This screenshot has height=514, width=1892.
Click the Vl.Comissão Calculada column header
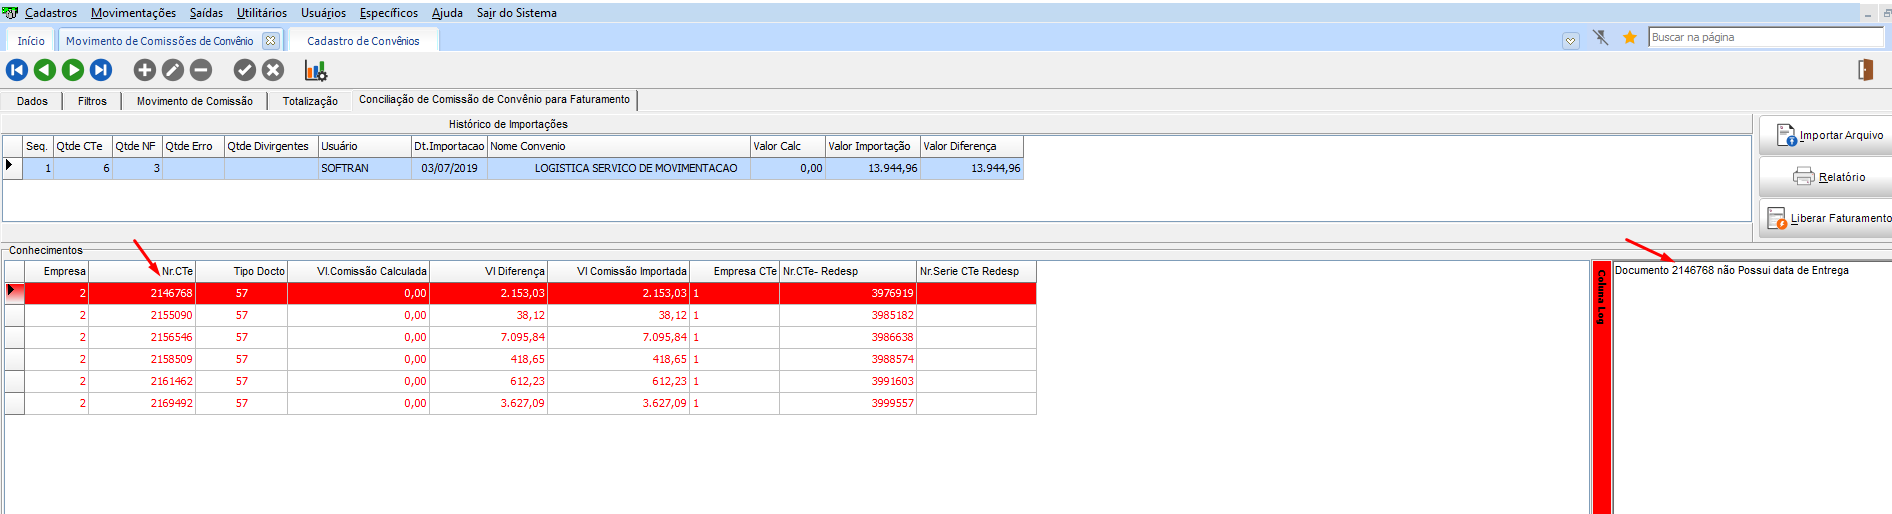coord(358,271)
